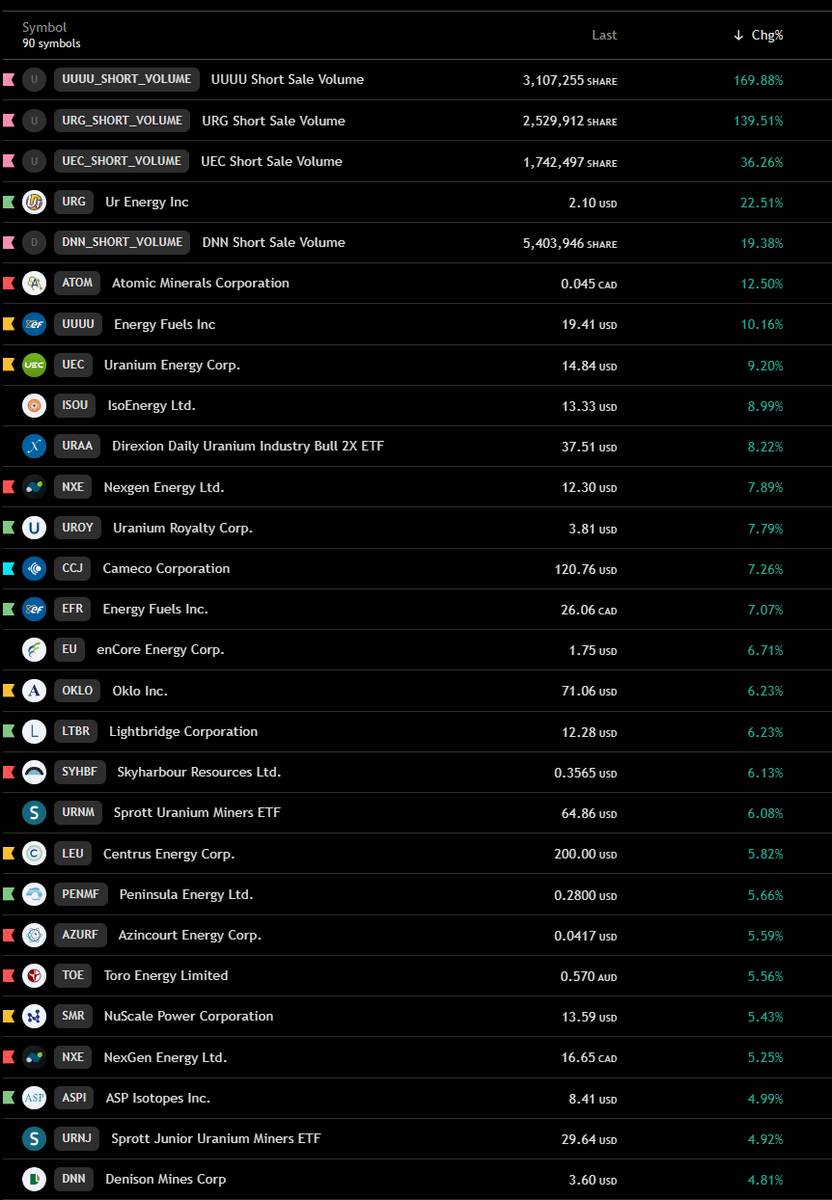Click the Direxion URAA ETF logo

(34, 446)
